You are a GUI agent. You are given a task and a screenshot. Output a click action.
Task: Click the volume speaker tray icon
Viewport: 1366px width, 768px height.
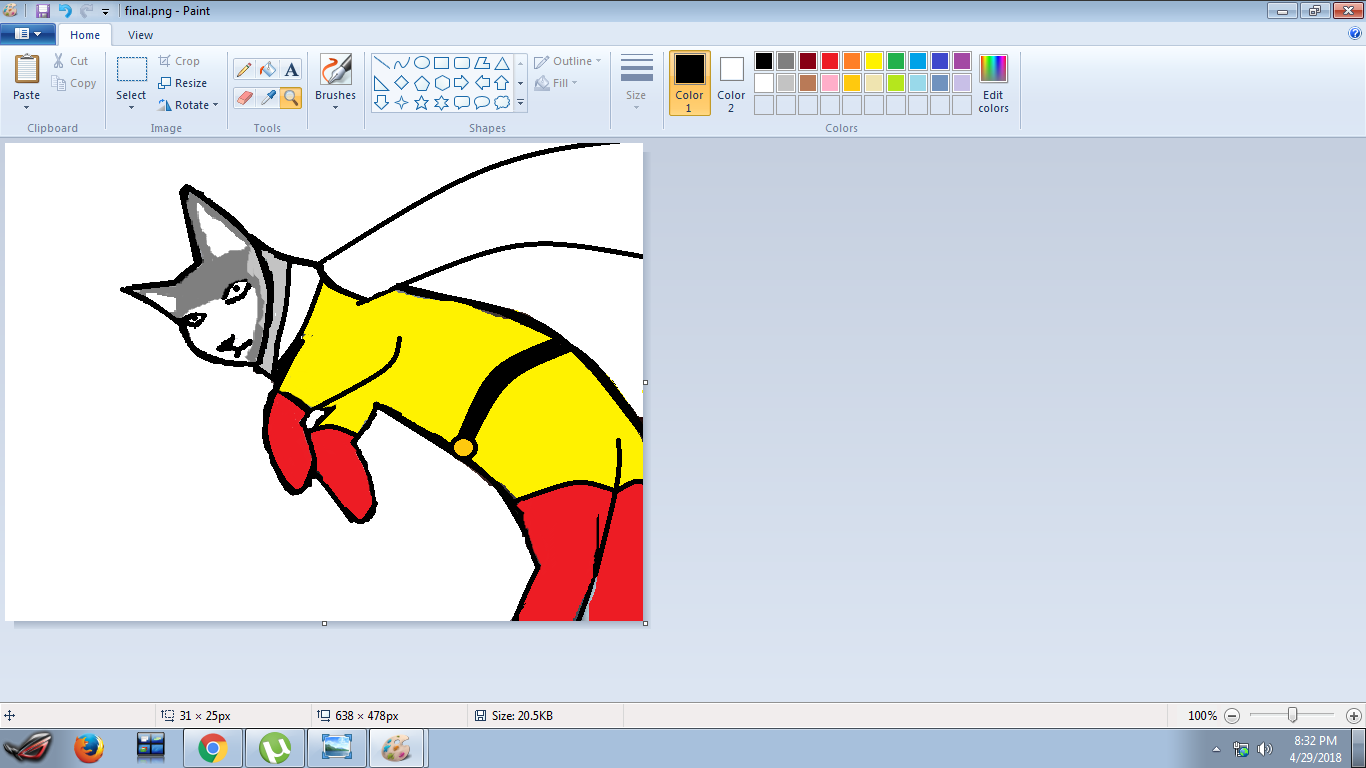(1264, 749)
